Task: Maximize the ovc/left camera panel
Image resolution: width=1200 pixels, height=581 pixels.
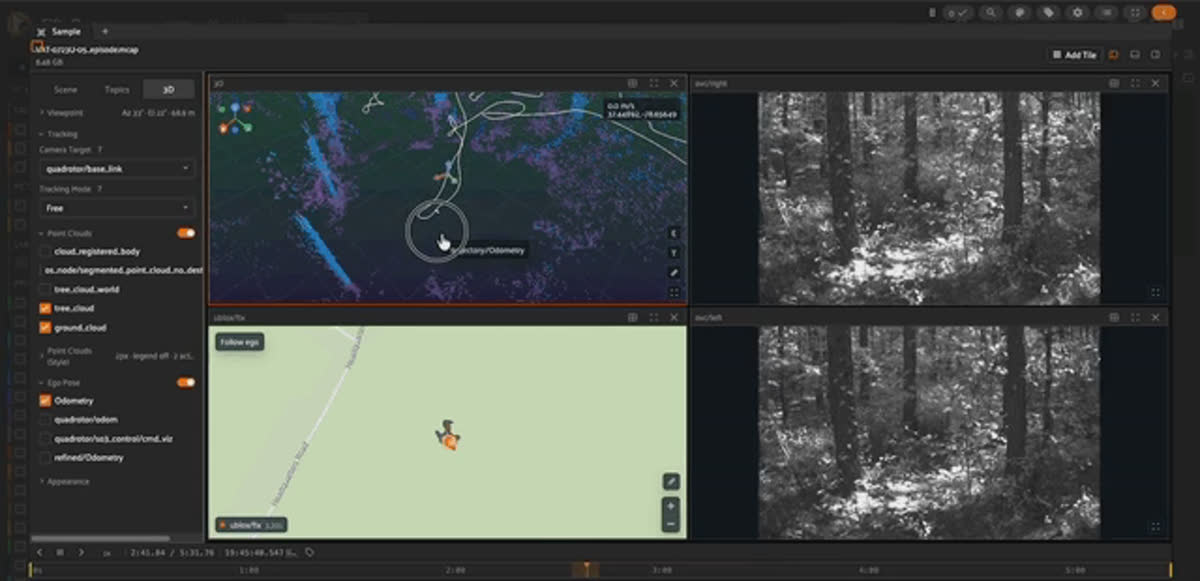Action: (x=1135, y=317)
